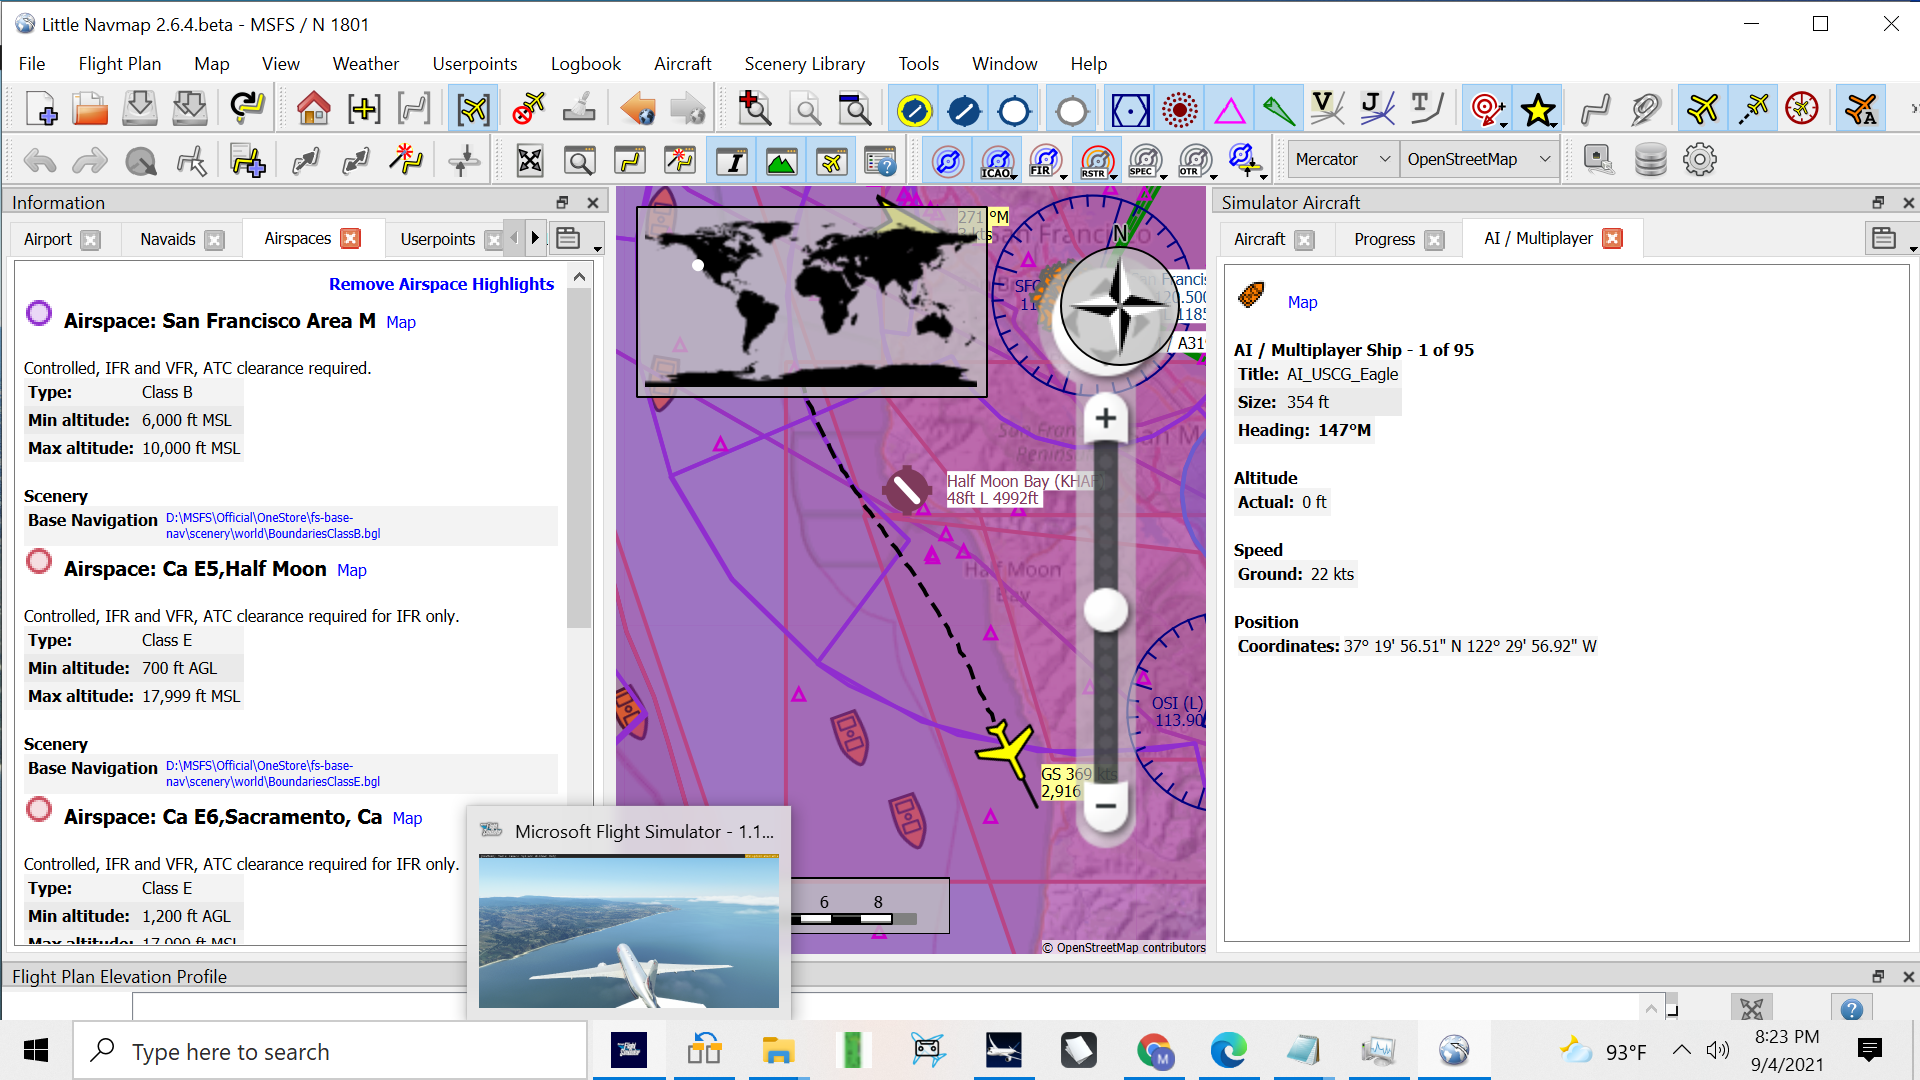Open Google Chrome from the taskbar
This screenshot has width=1920, height=1080.
click(x=1153, y=1051)
